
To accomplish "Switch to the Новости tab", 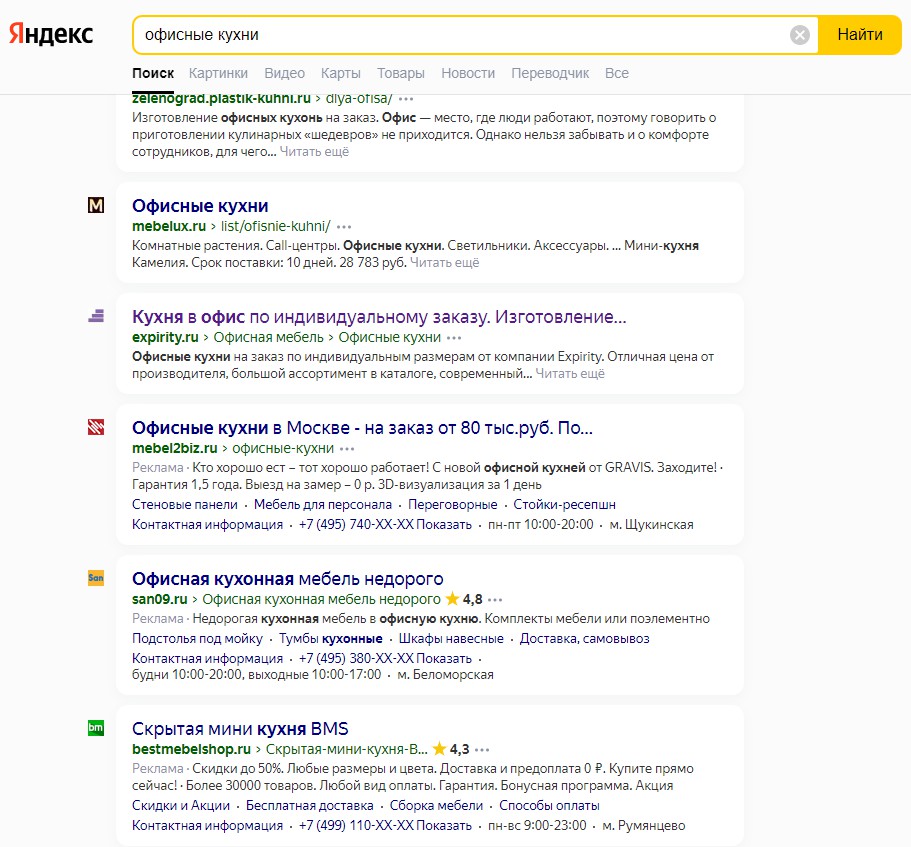I will coord(468,73).
